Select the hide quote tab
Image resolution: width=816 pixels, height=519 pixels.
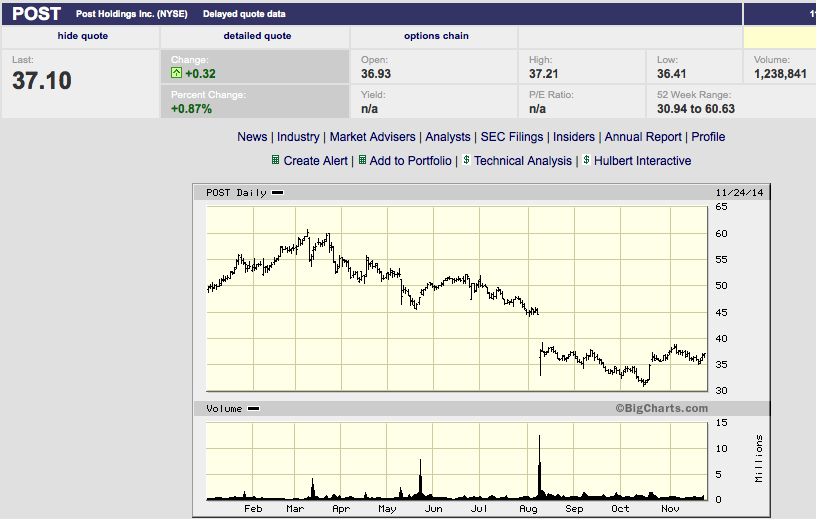coord(82,36)
